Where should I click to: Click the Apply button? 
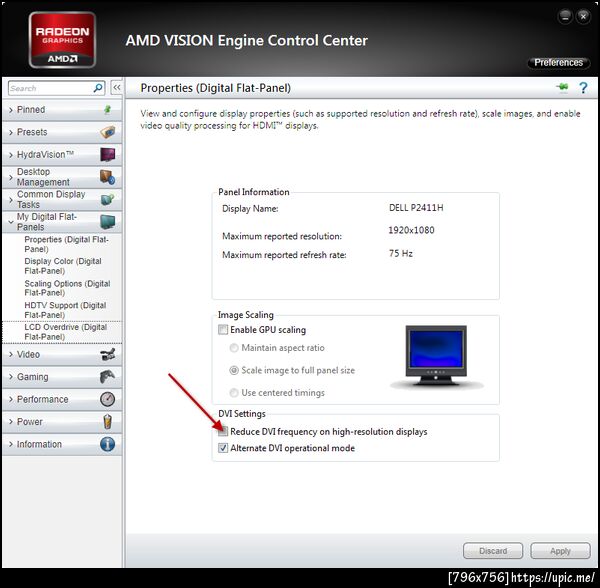pyautogui.click(x=560, y=551)
